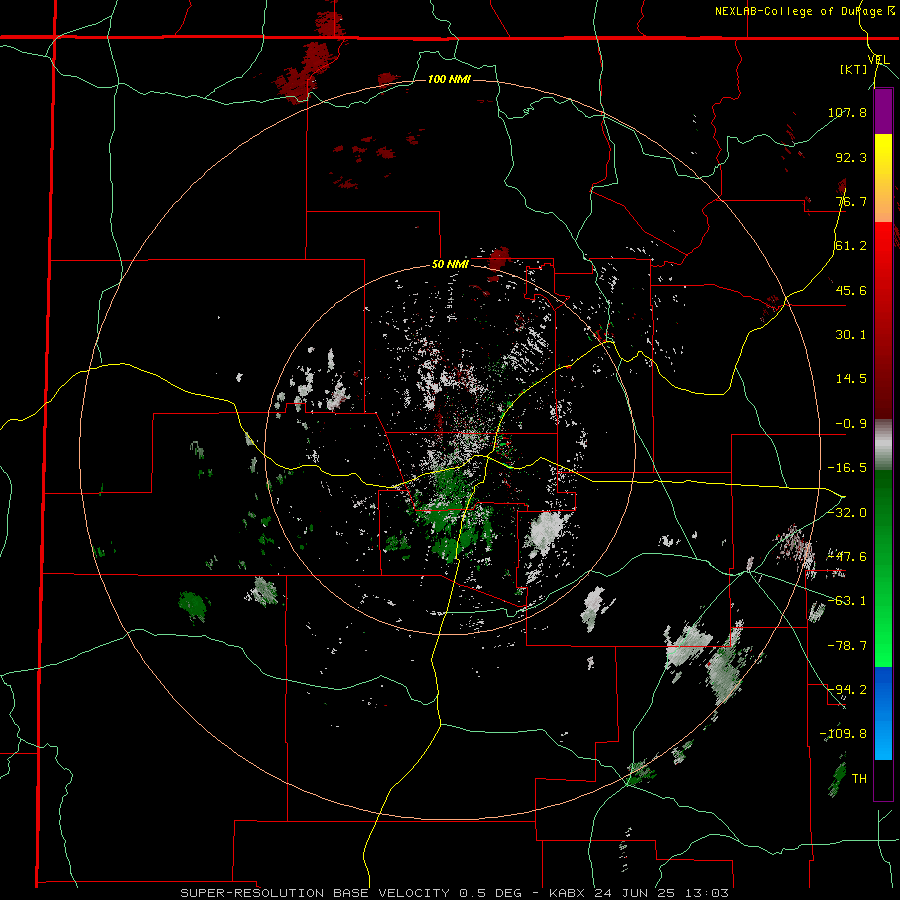
Task: Click the bright green segment near -78.7
Action: tap(883, 645)
